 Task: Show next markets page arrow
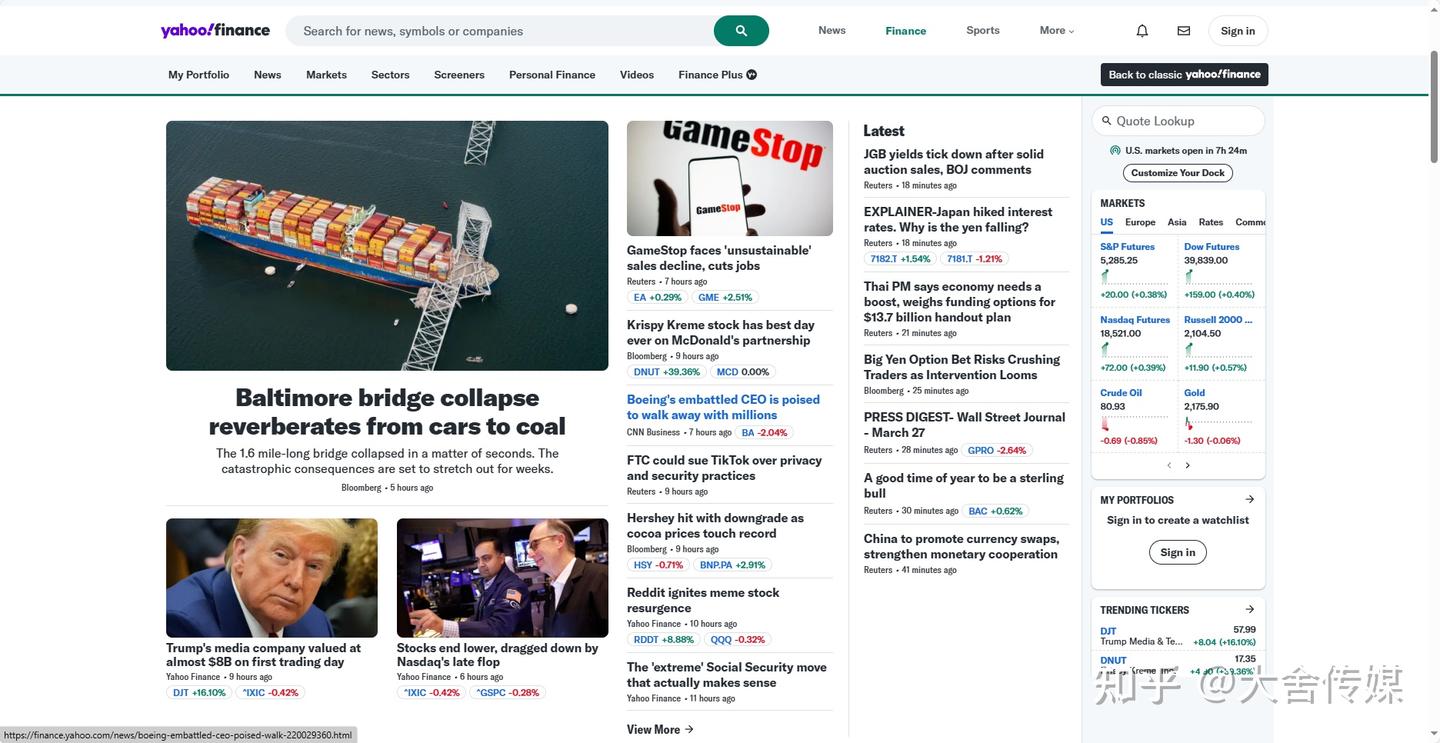[x=1187, y=465]
